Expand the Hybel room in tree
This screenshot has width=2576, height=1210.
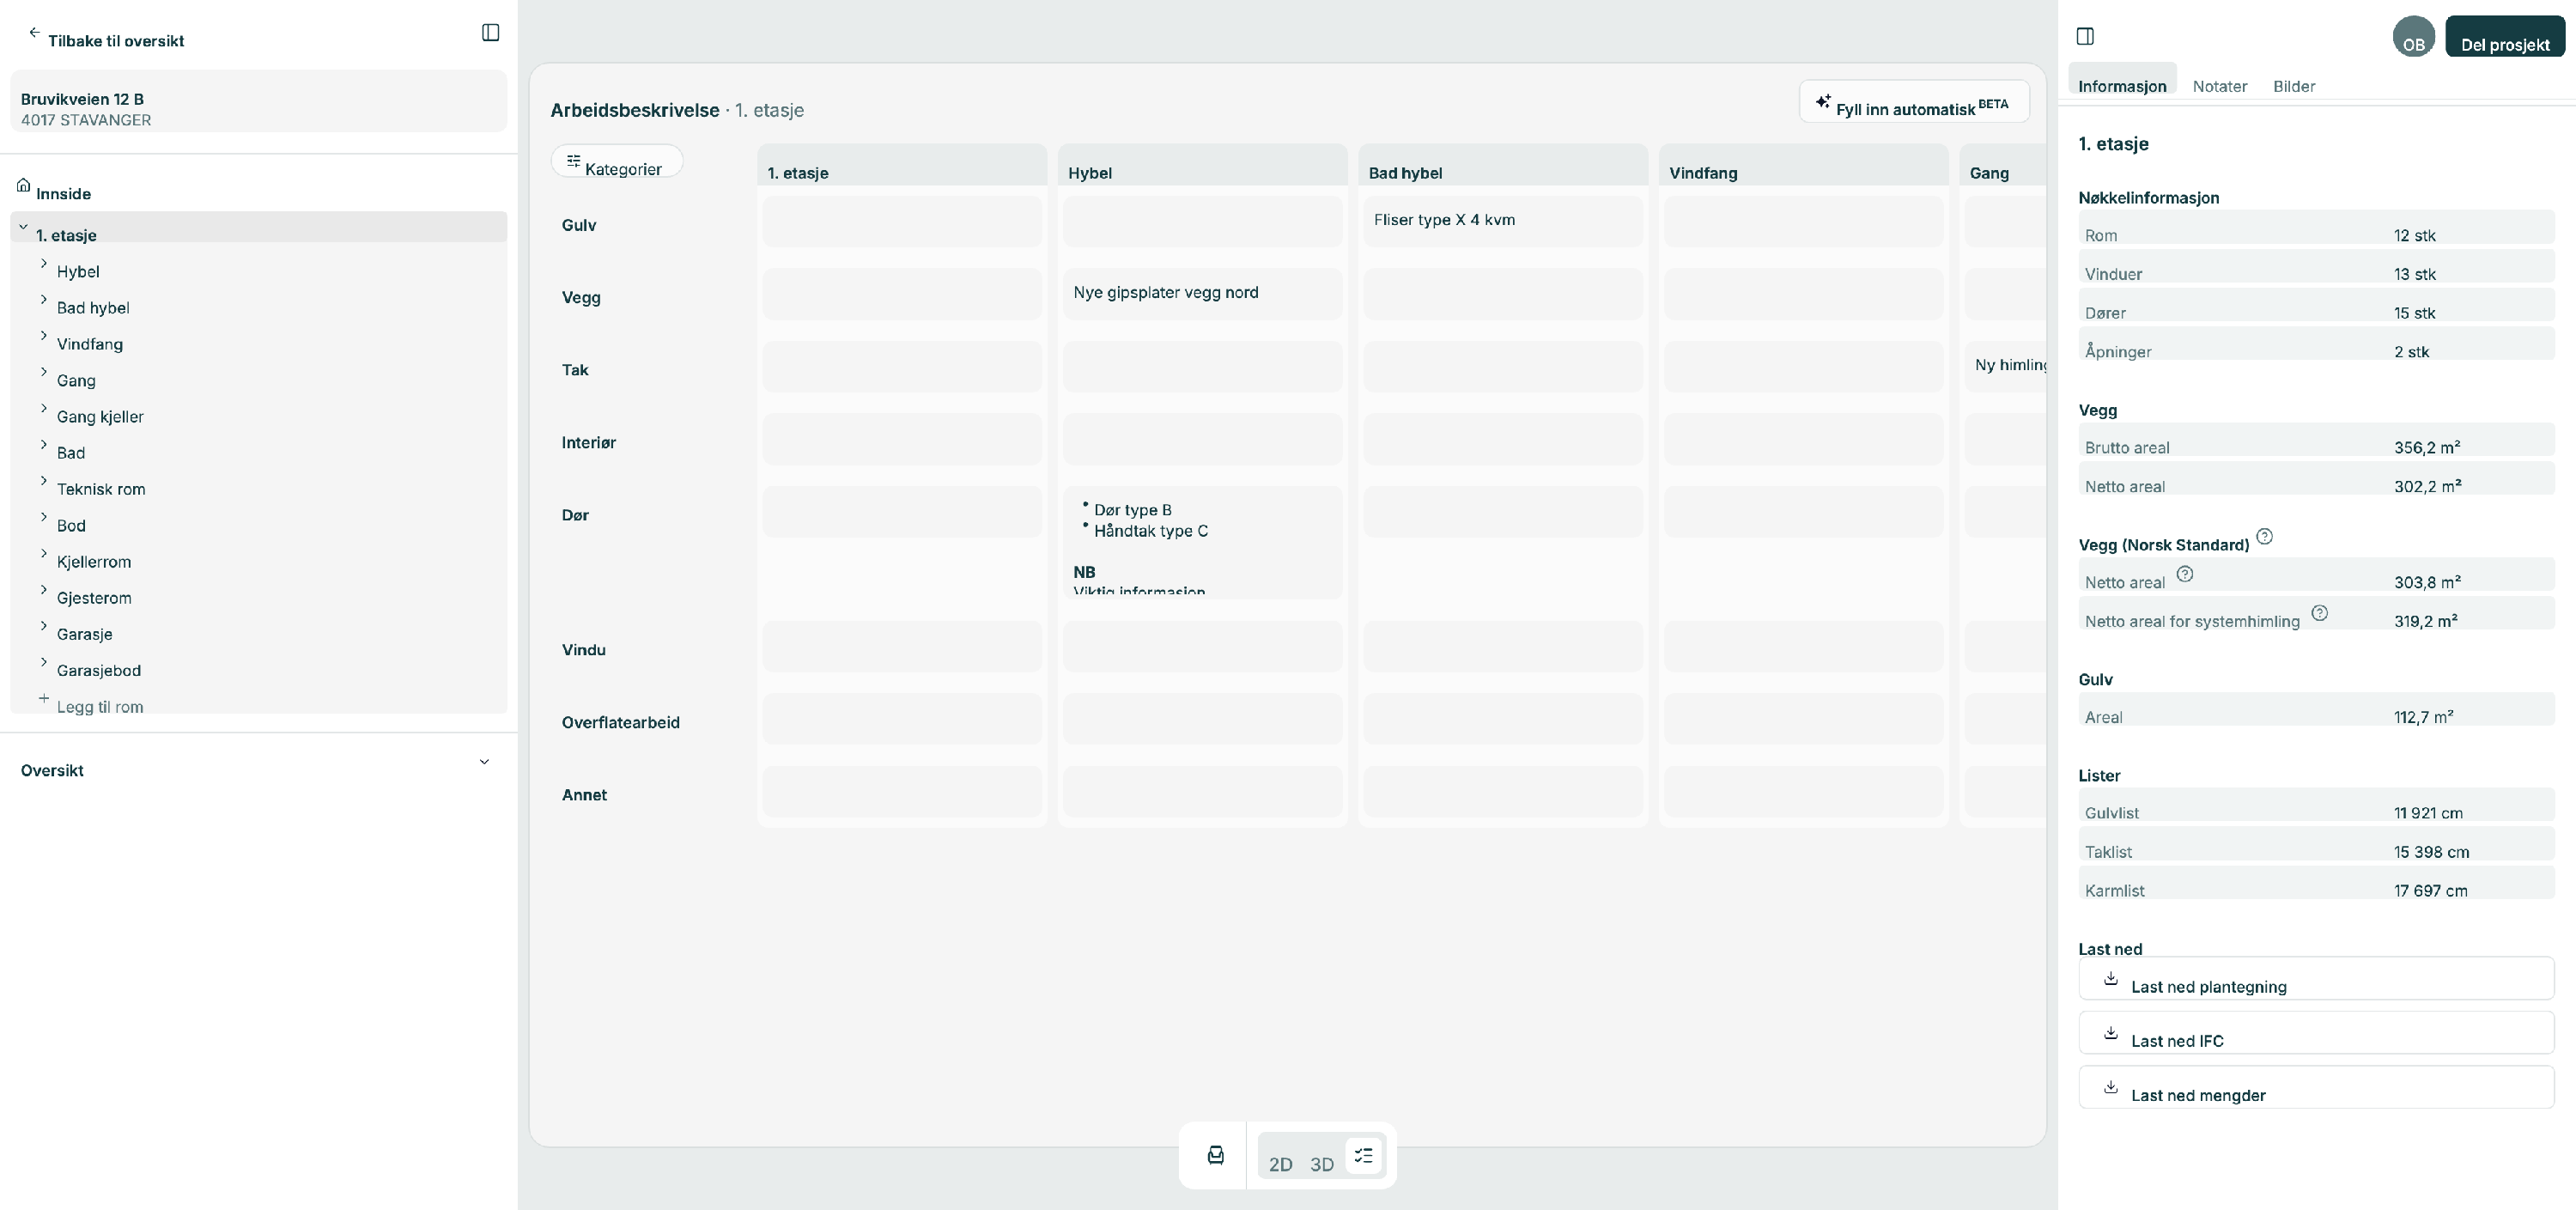pos(44,264)
